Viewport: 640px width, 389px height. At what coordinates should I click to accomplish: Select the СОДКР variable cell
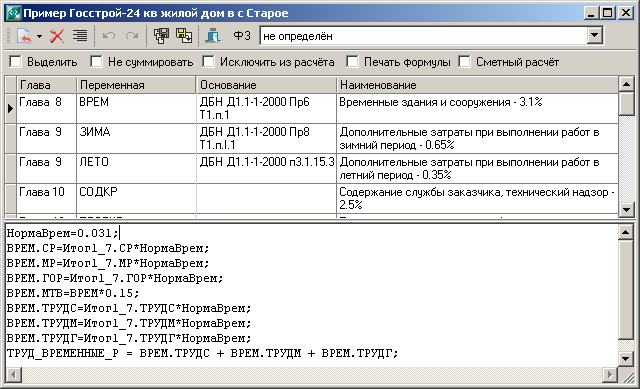pos(136,198)
